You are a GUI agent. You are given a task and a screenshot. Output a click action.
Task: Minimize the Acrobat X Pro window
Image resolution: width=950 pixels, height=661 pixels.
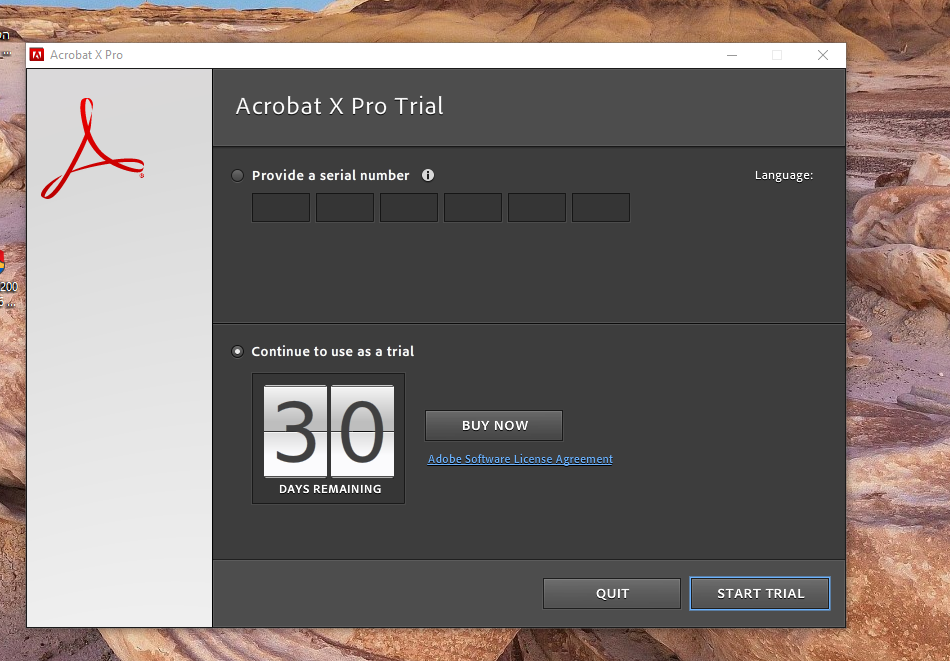click(732, 55)
